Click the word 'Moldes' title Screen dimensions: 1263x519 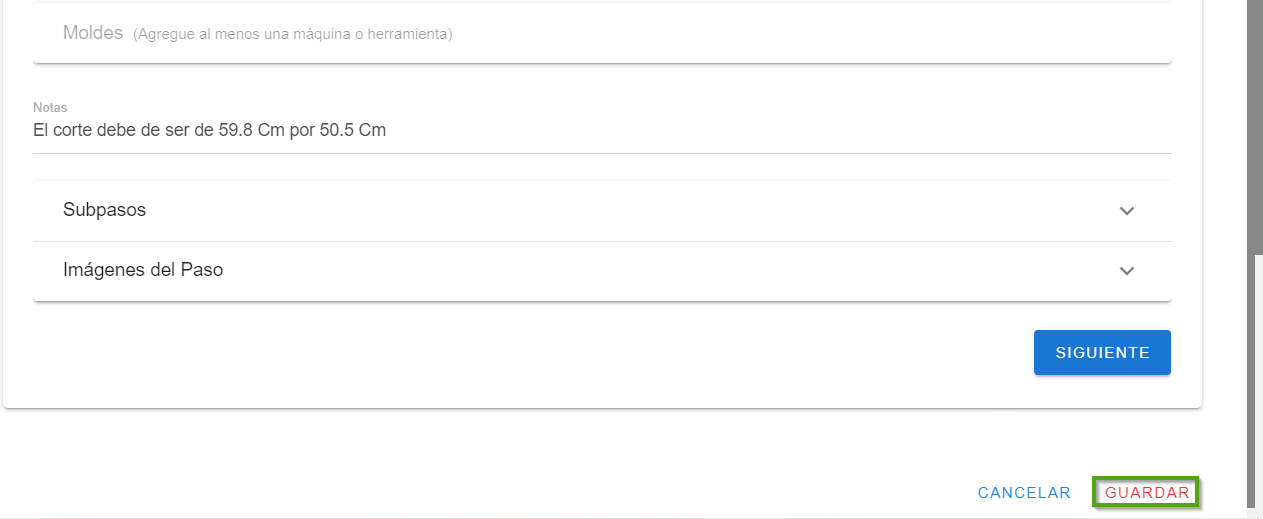click(x=92, y=33)
